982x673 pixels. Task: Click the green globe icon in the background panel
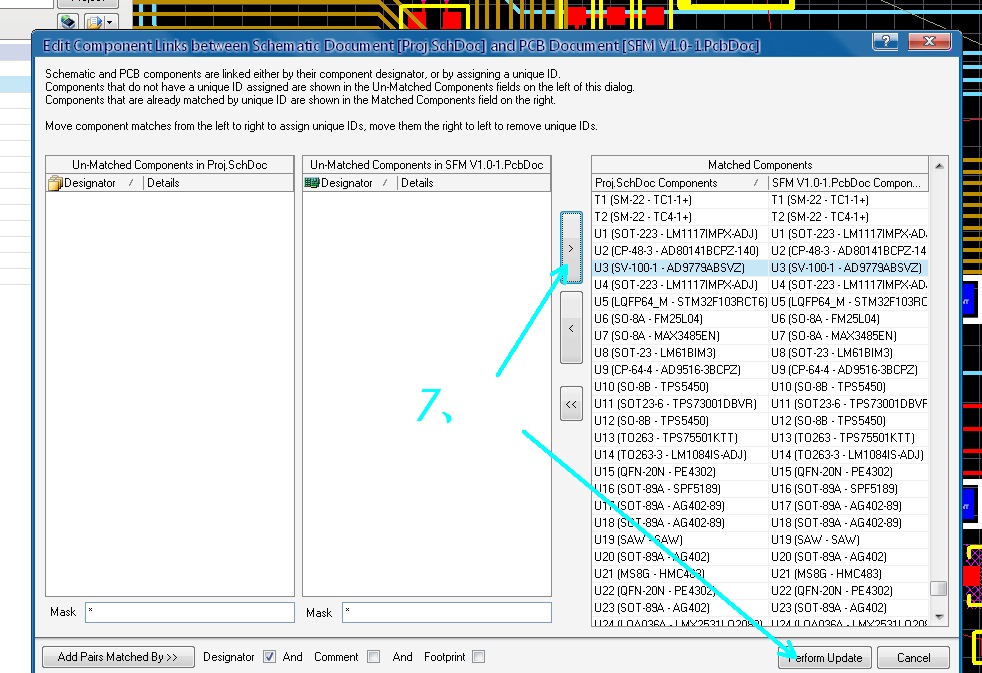68,21
